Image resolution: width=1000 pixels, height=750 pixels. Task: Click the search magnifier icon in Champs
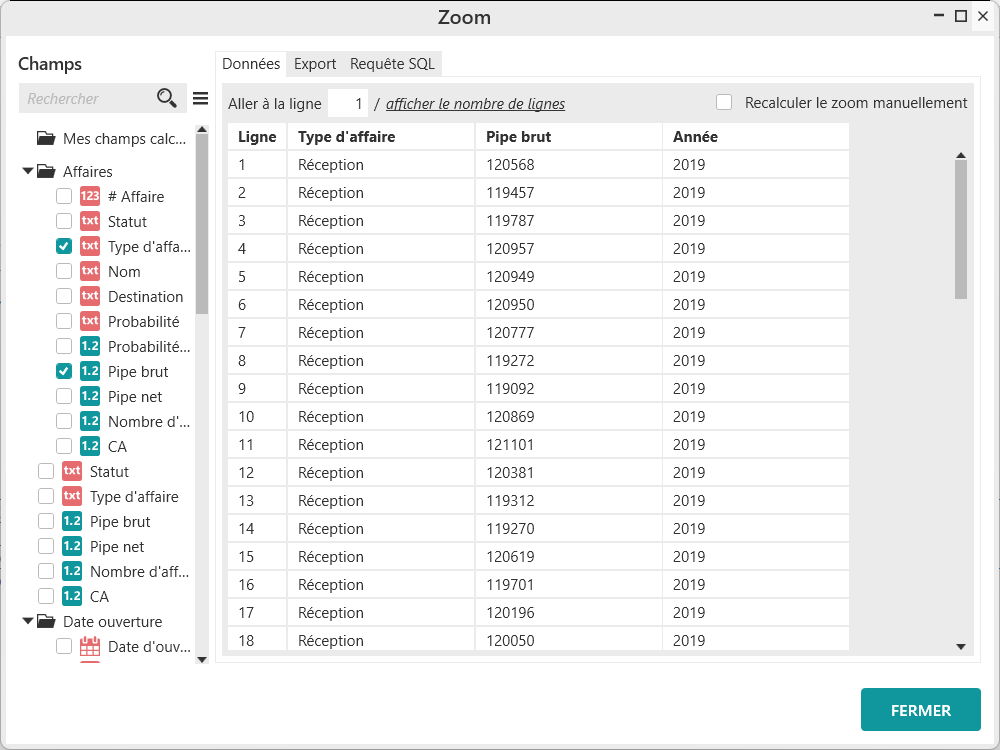(166, 98)
